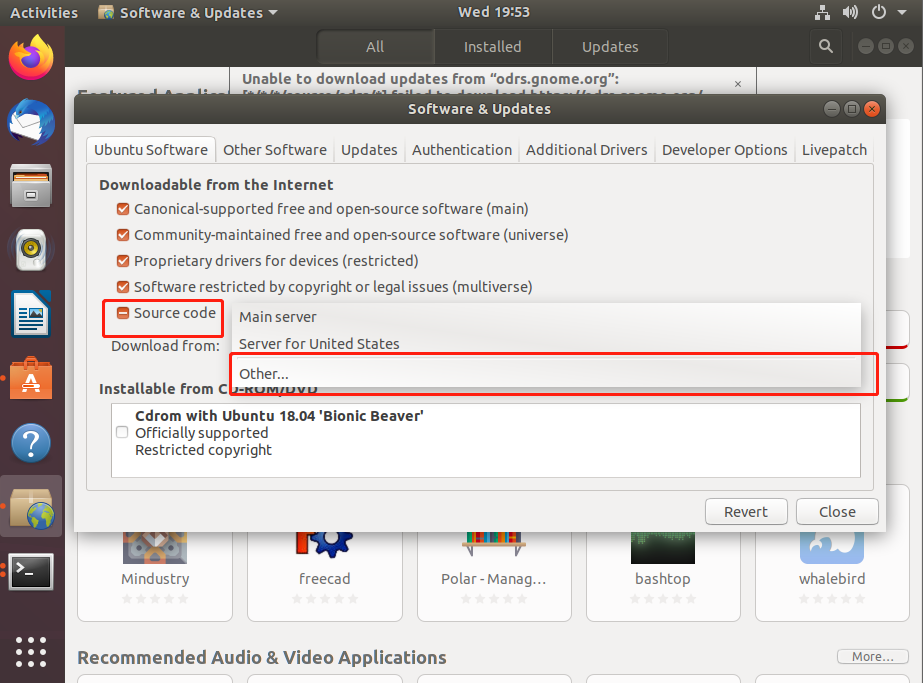Open the network status icon in top bar

pyautogui.click(x=822, y=12)
